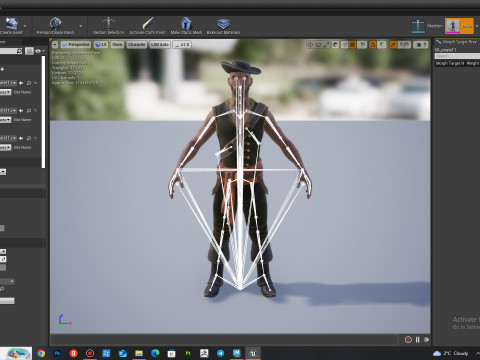Open the Perspective view menu

[x=76, y=44]
